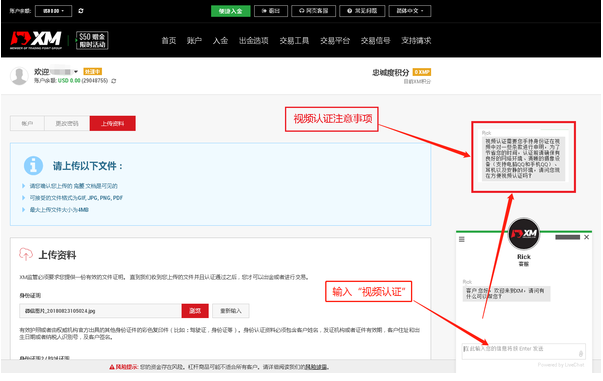Screen dimensions: 603x381
Task: Click the 风险披露 link in footer warning
Action: [x=316, y=367]
